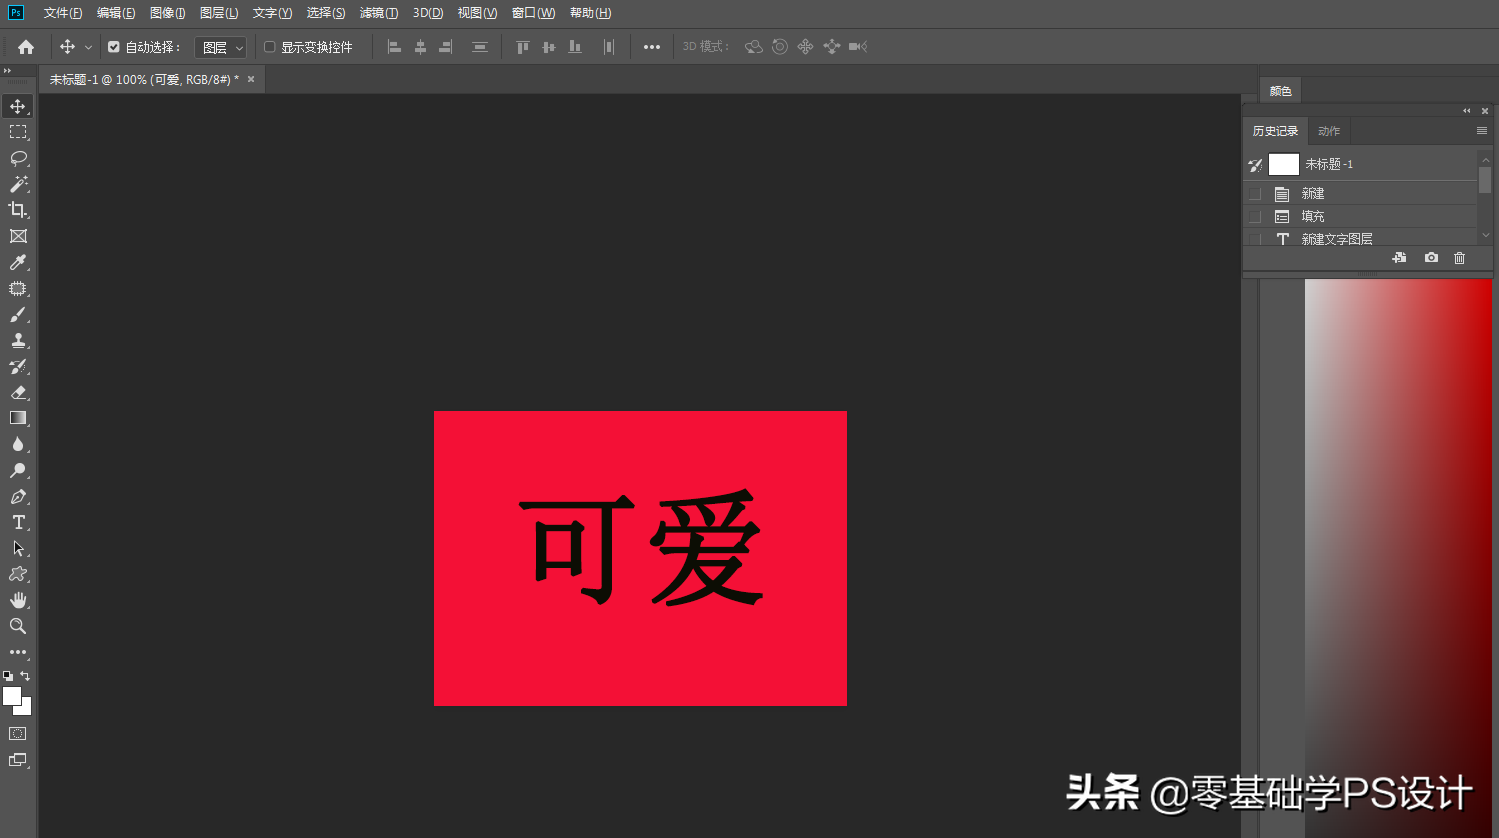
Task: Select the Pen tool
Action: tap(18, 496)
